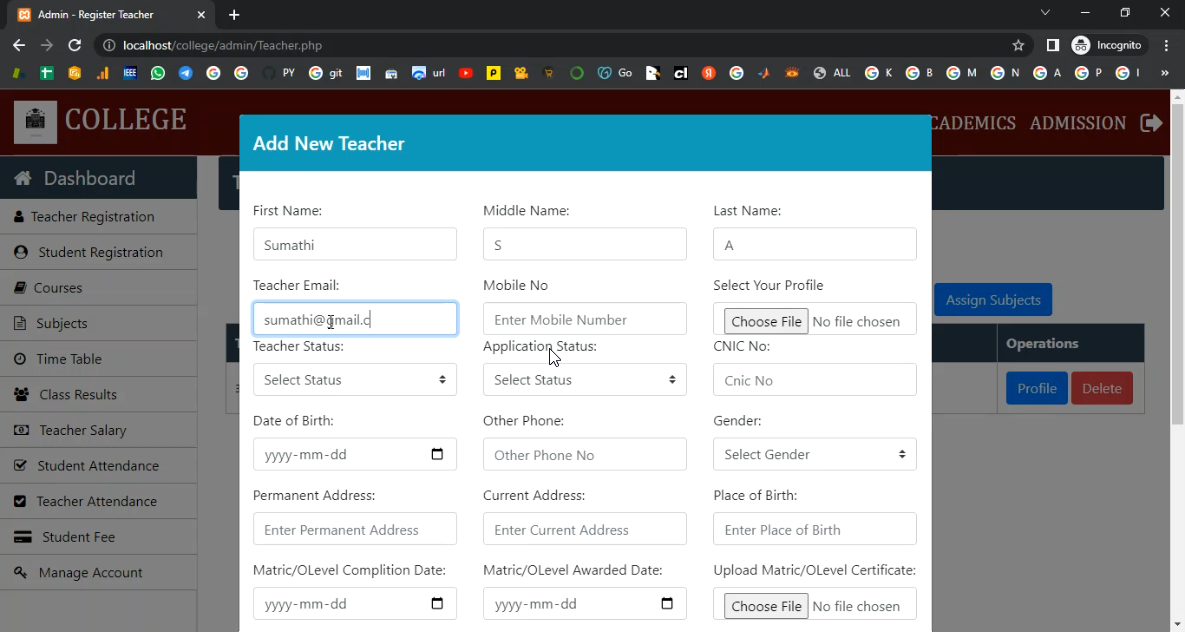The height and width of the screenshot is (632, 1185).
Task: Select Gender dropdown list
Action: tap(814, 454)
